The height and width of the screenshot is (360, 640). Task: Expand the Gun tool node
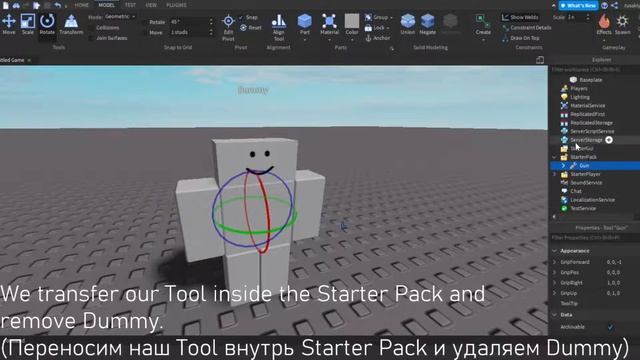click(x=563, y=166)
